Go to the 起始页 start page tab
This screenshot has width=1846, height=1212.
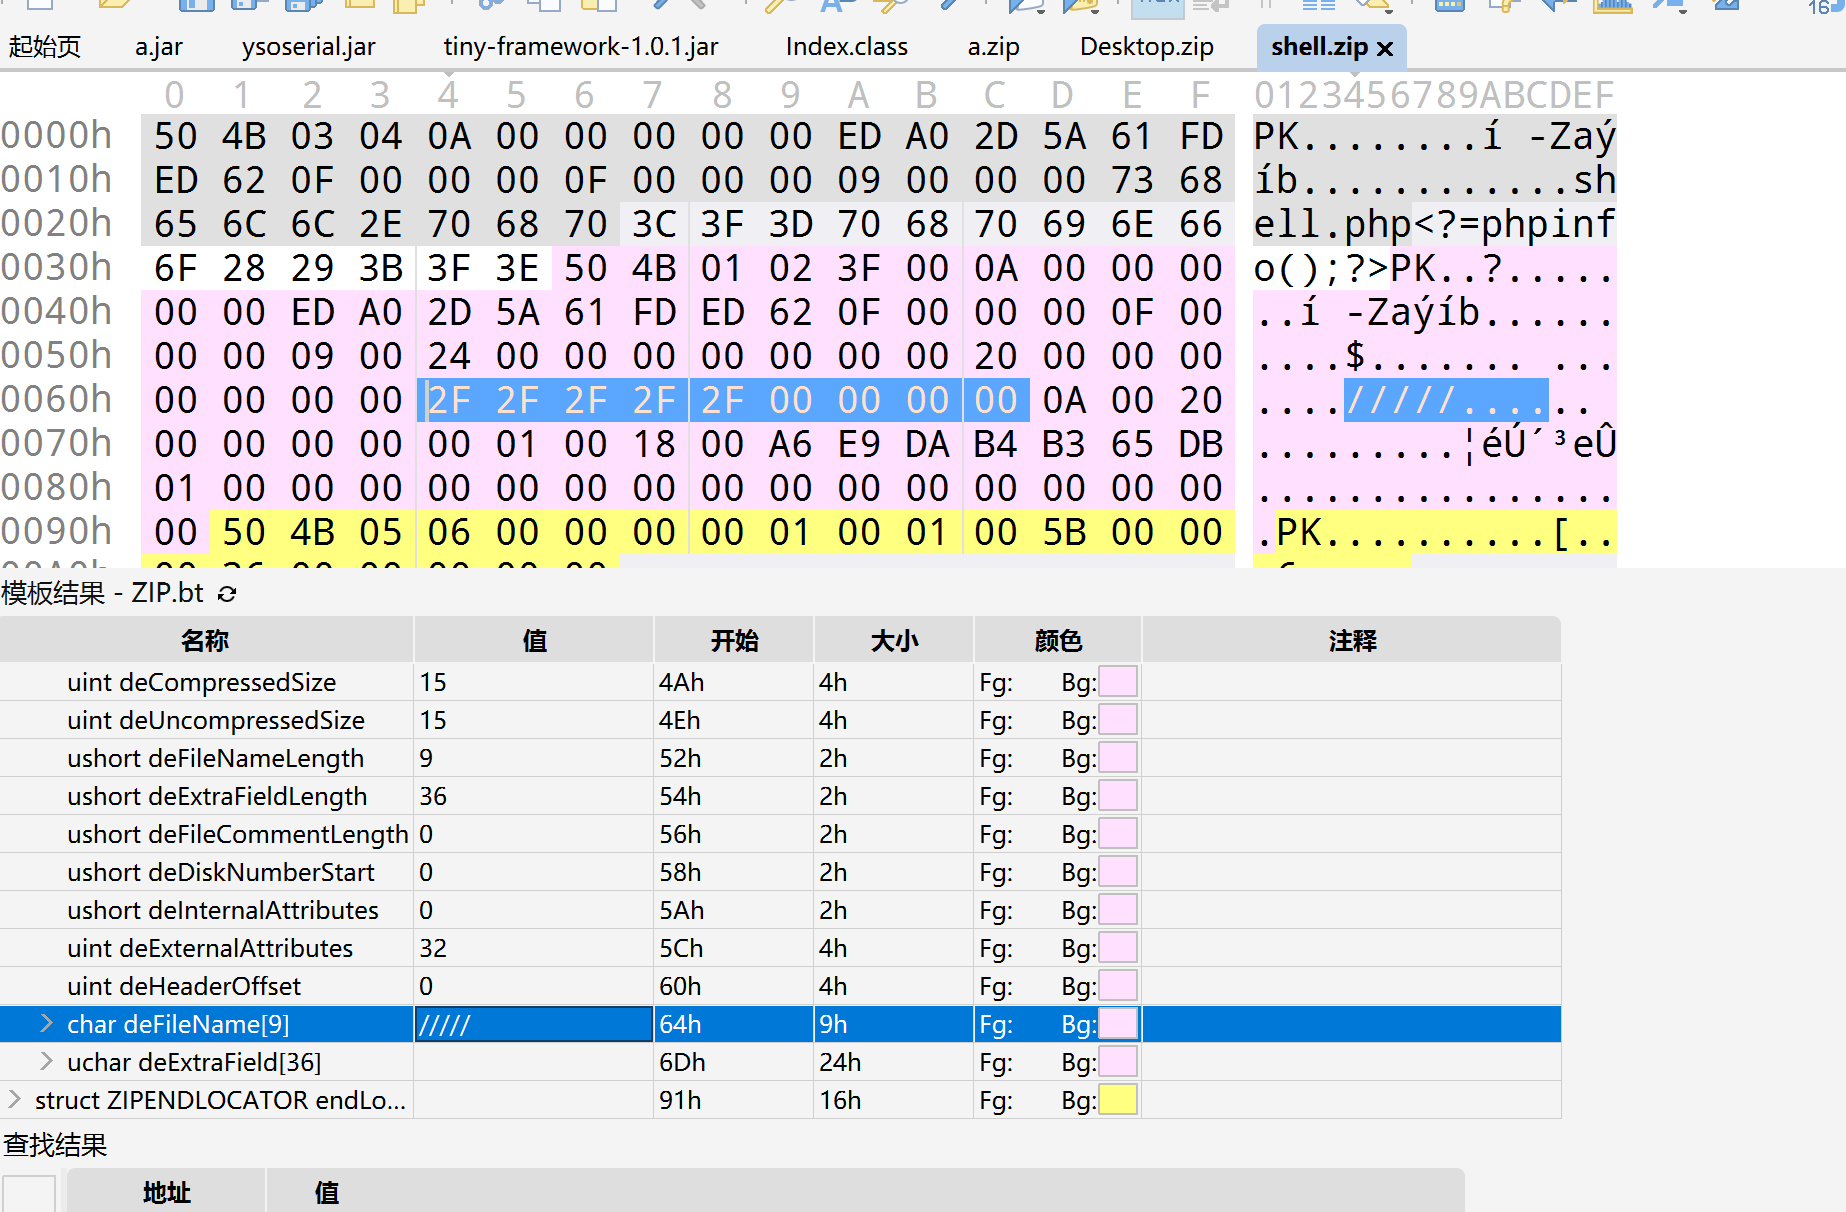(44, 47)
